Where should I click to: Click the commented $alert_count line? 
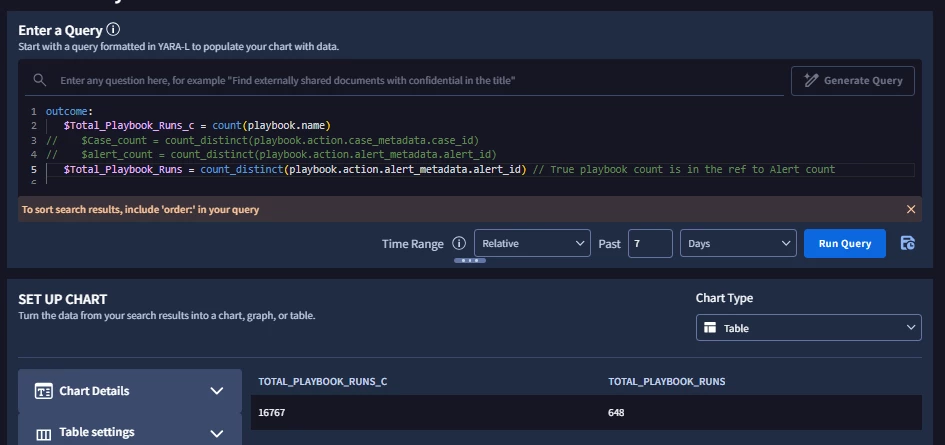pos(271,155)
